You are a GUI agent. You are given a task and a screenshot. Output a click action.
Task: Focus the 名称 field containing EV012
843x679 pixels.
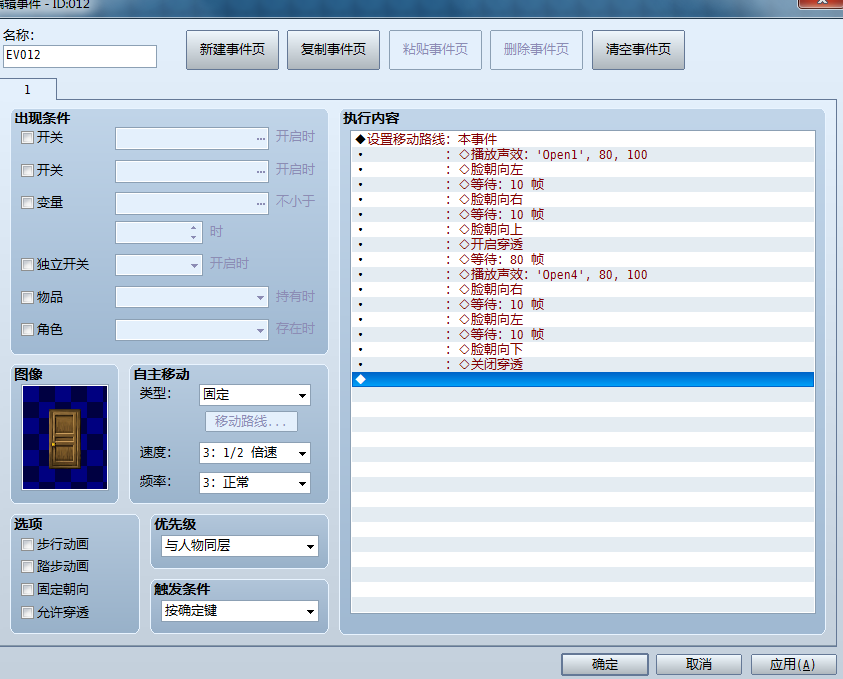point(80,56)
